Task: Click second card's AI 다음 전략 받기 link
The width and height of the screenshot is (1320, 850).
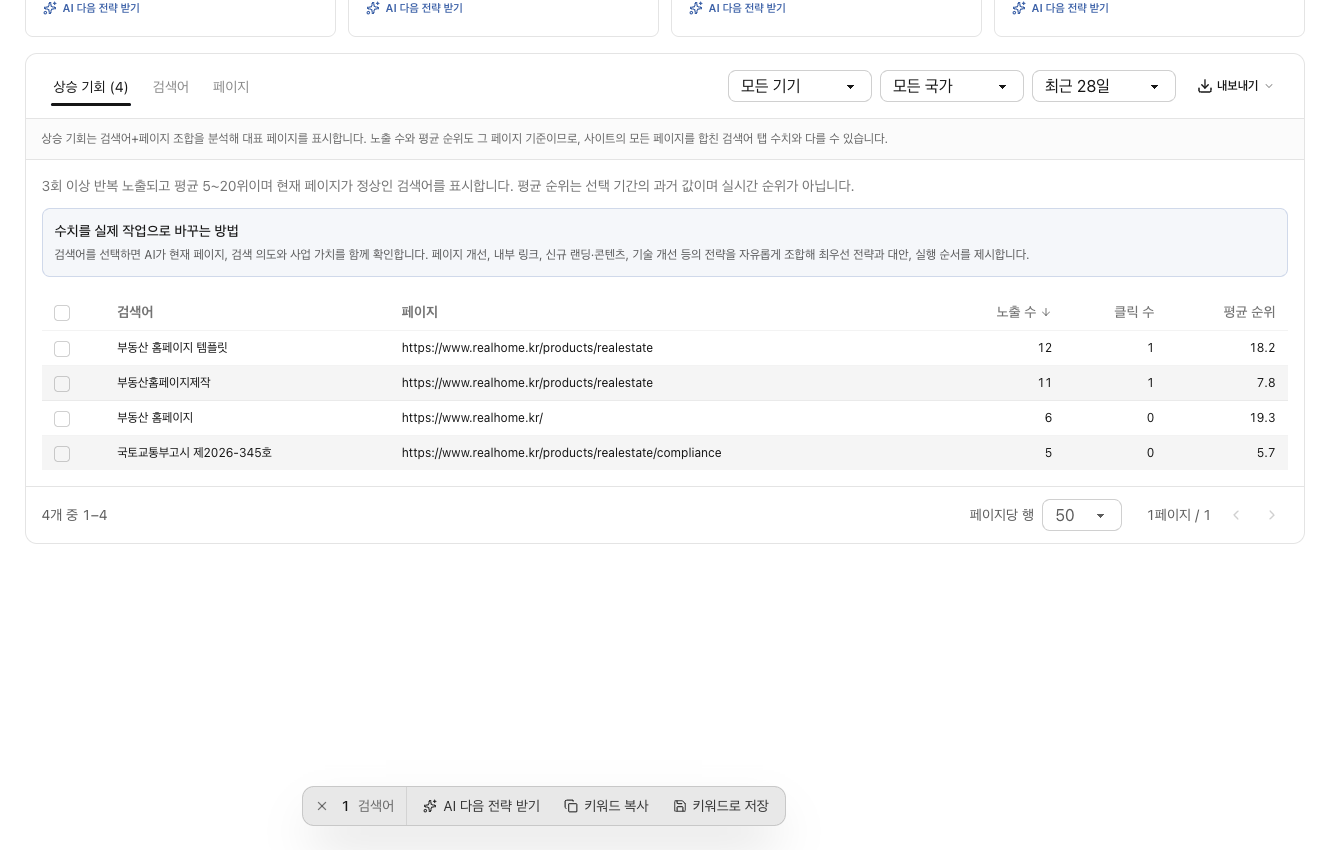Action: pyautogui.click(x=414, y=8)
